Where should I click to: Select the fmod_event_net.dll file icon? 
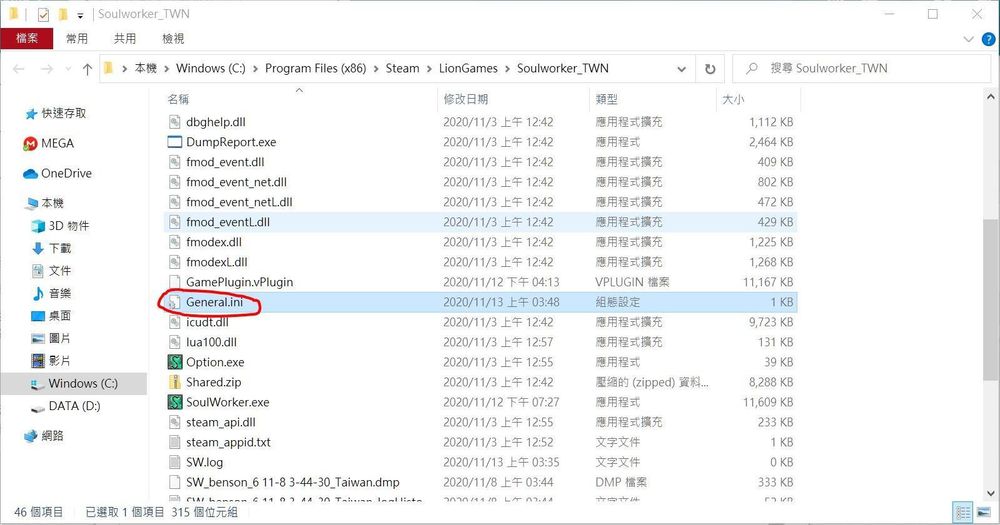[x=174, y=182]
